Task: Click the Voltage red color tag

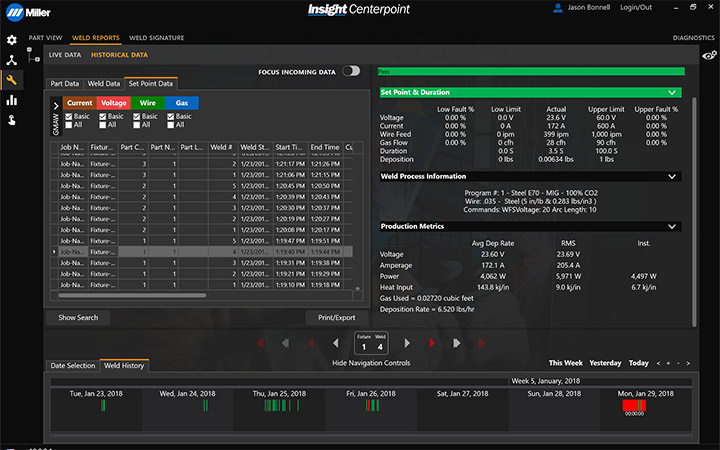Action: pyautogui.click(x=113, y=103)
